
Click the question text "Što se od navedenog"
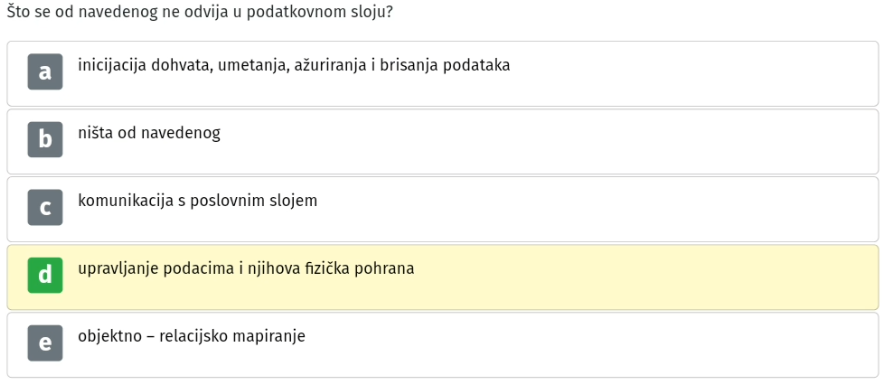pos(82,12)
